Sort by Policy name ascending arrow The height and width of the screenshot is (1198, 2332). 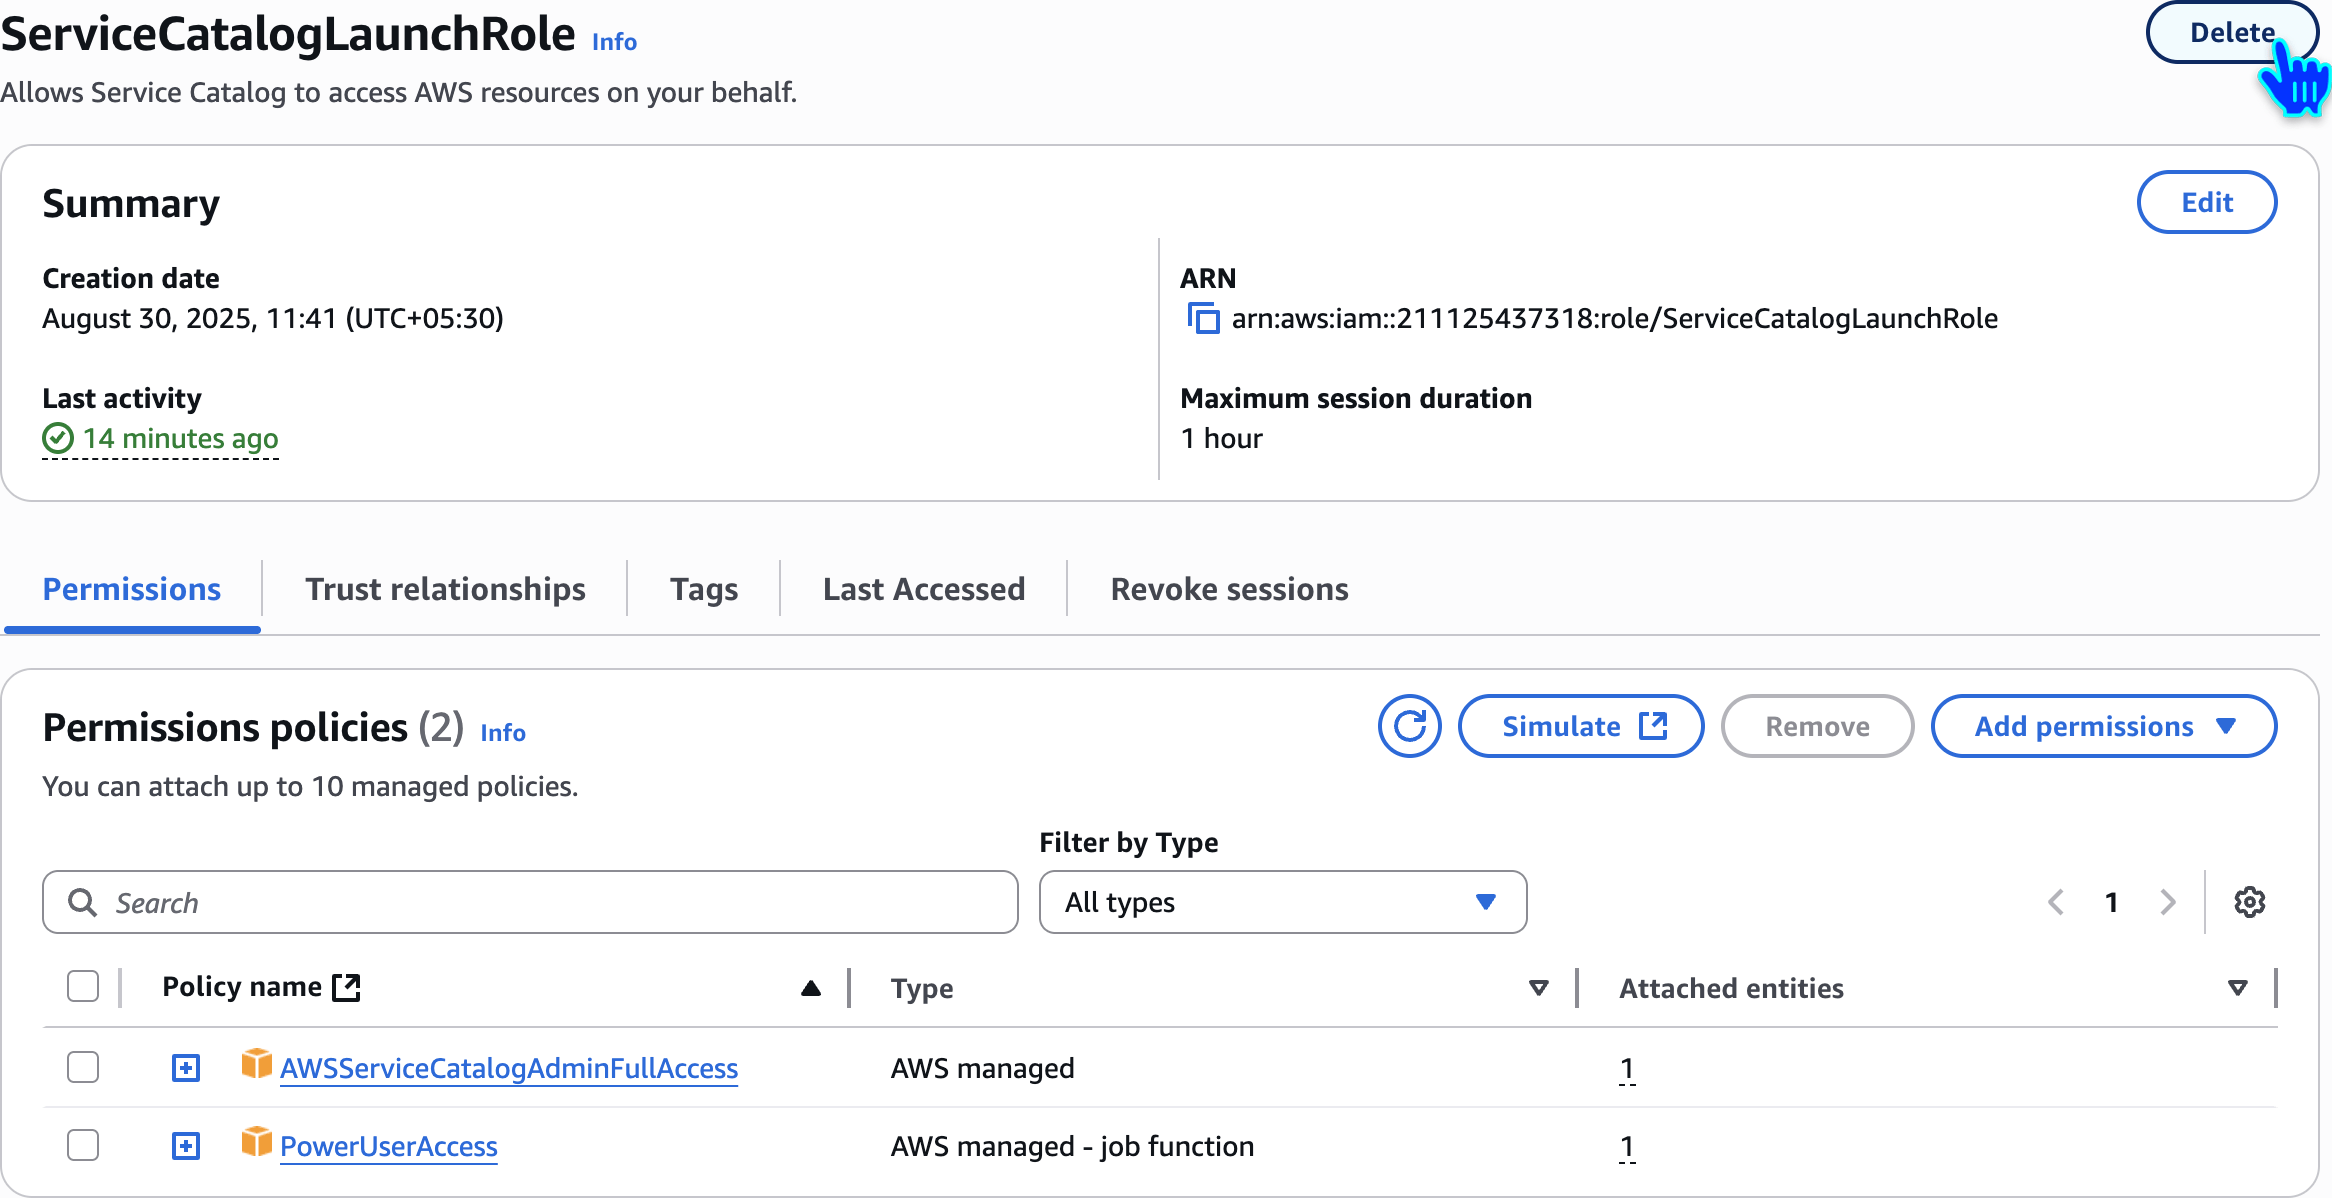pyautogui.click(x=811, y=988)
